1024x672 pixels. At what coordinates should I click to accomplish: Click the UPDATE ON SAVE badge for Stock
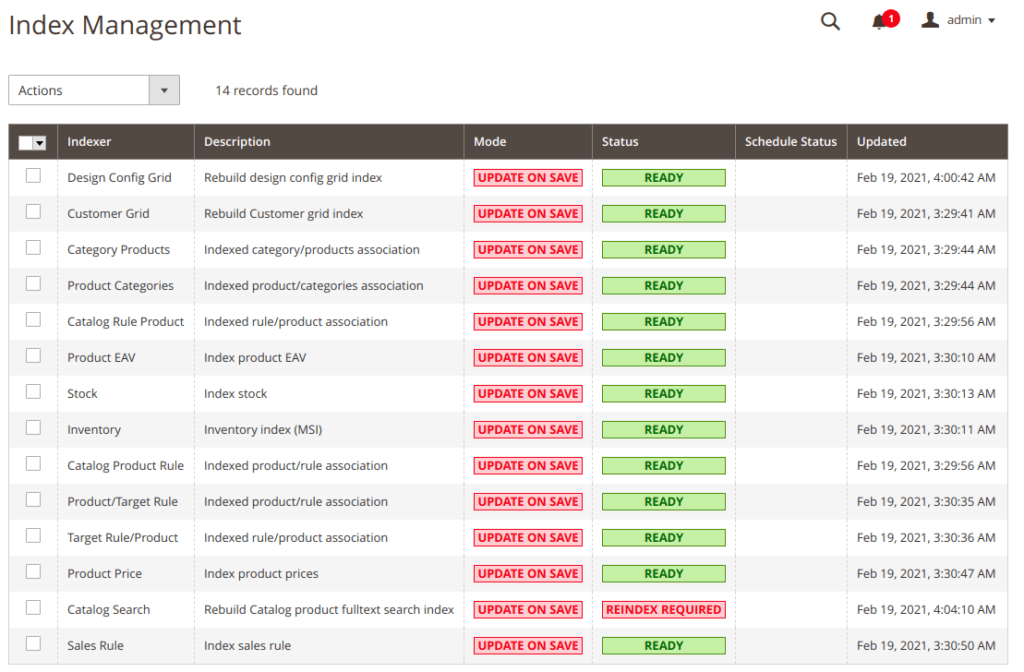pos(528,393)
